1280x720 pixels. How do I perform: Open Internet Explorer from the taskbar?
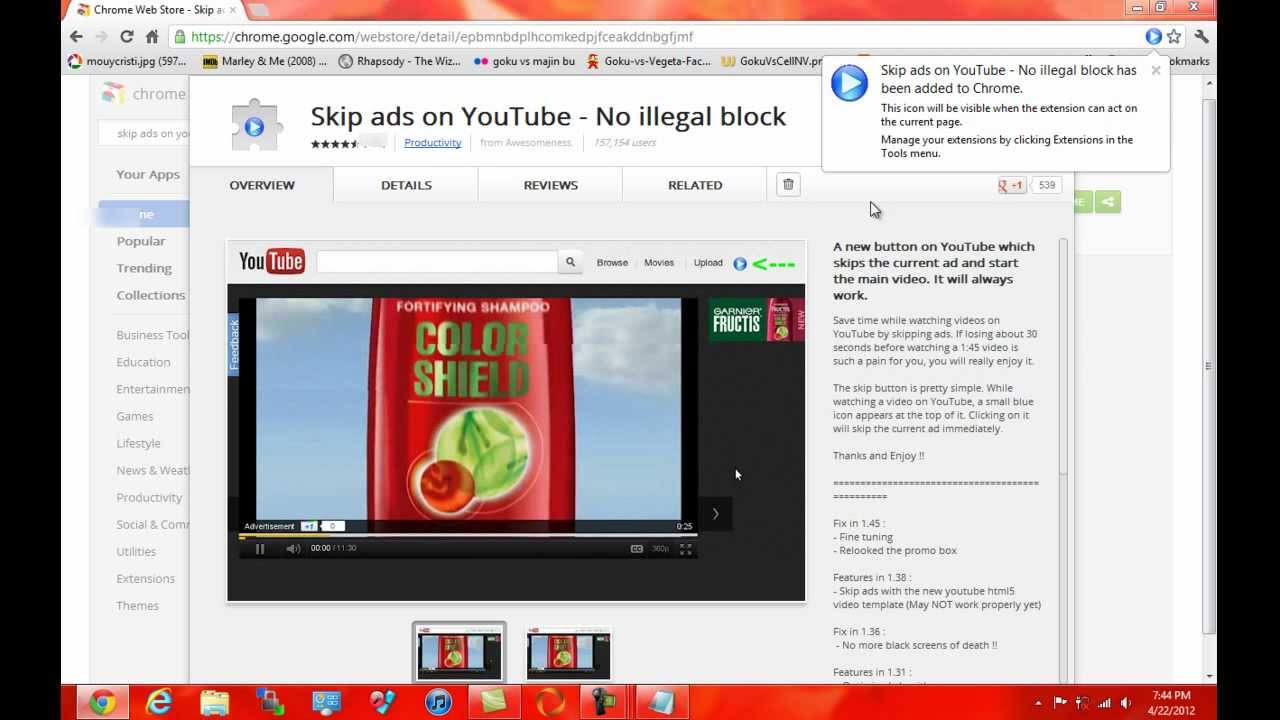pyautogui.click(x=158, y=702)
